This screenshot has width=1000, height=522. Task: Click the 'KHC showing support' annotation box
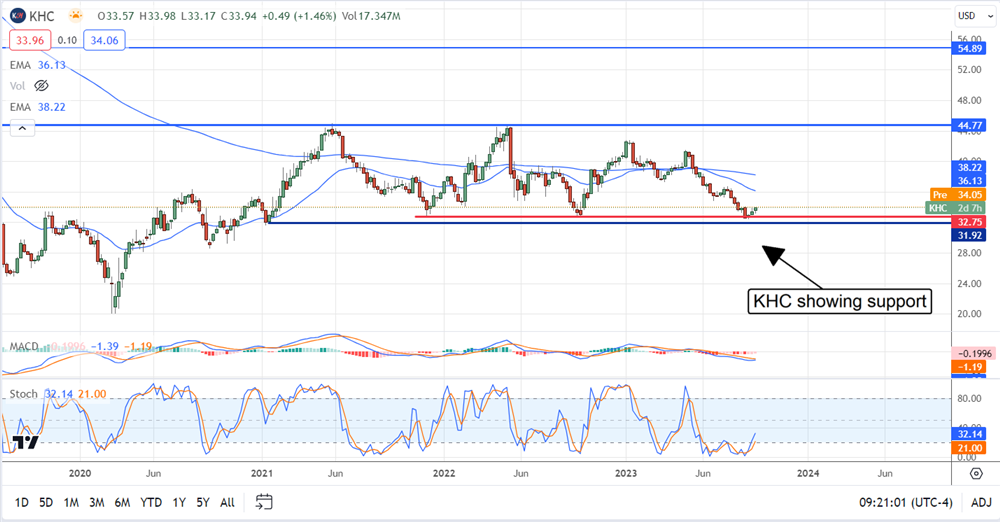tap(841, 302)
